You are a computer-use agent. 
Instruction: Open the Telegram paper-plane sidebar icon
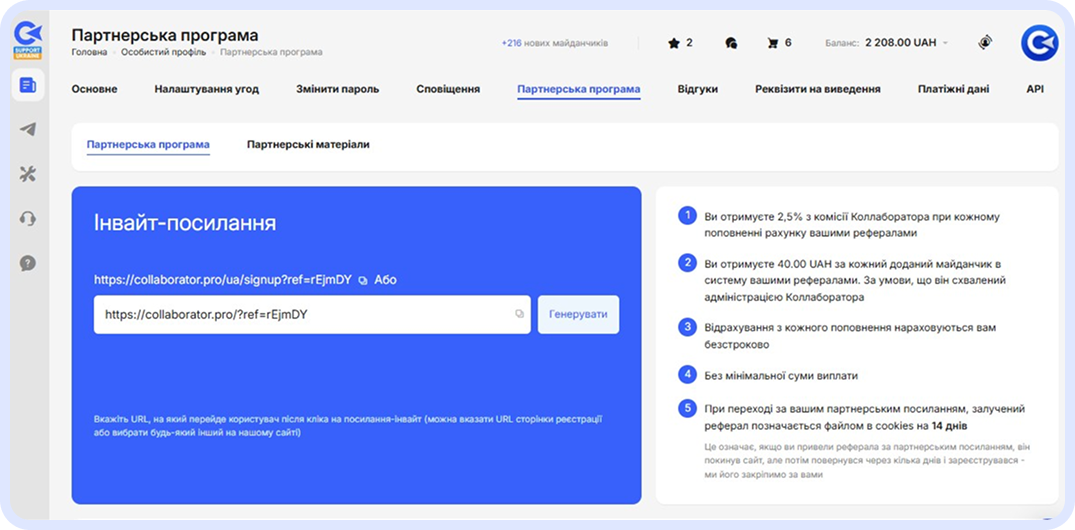coord(28,130)
